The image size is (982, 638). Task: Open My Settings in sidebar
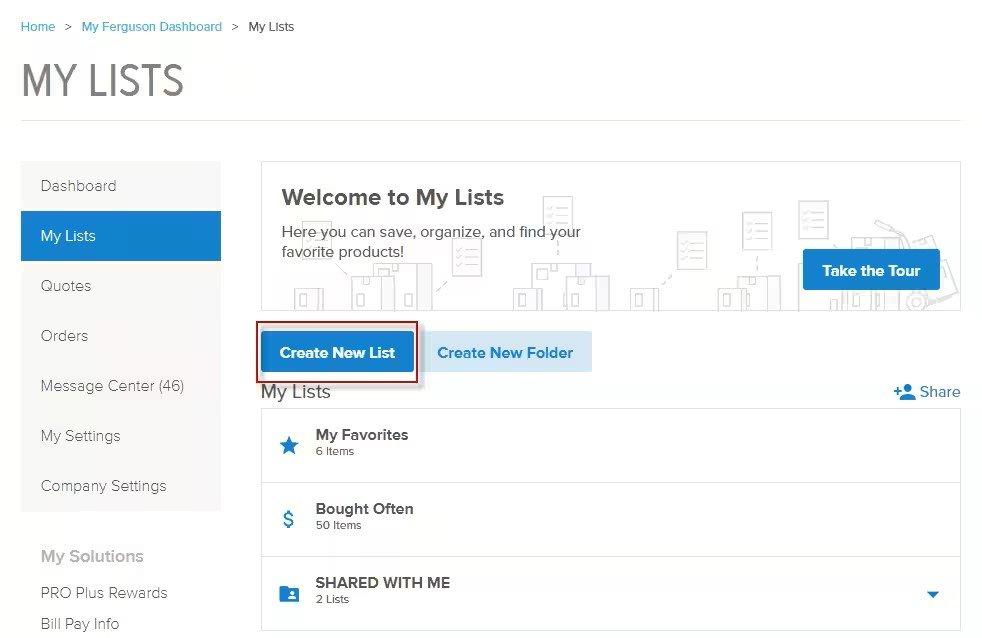tap(121, 436)
